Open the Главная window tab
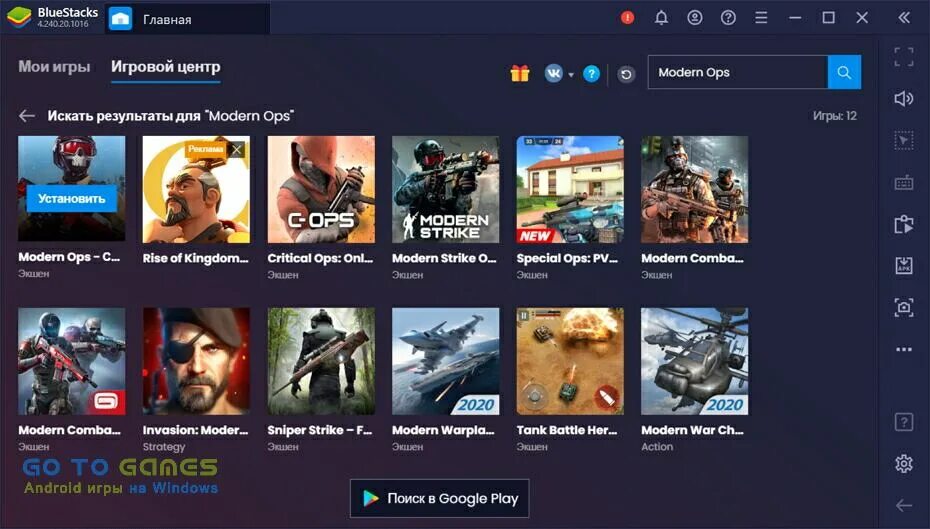Image resolution: width=930 pixels, height=529 pixels. tap(187, 19)
